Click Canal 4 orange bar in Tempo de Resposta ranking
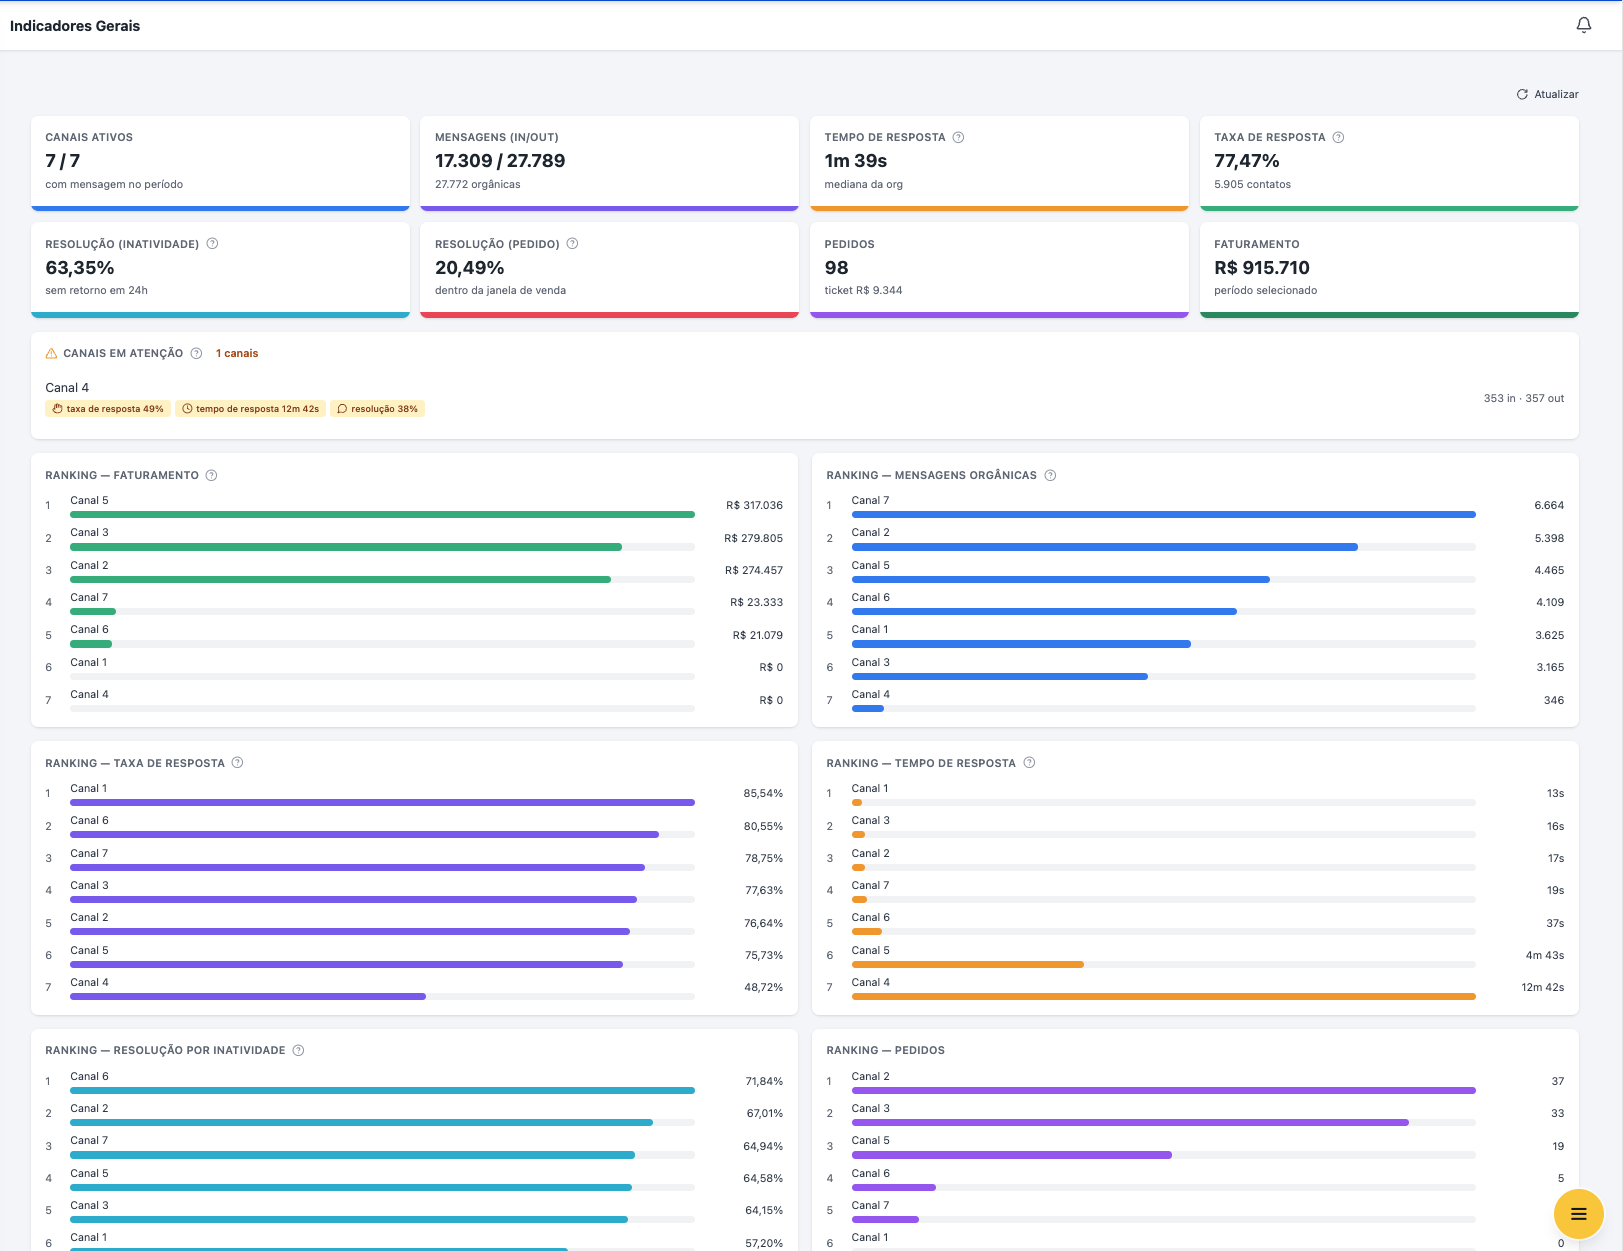This screenshot has width=1623, height=1251. [1163, 997]
